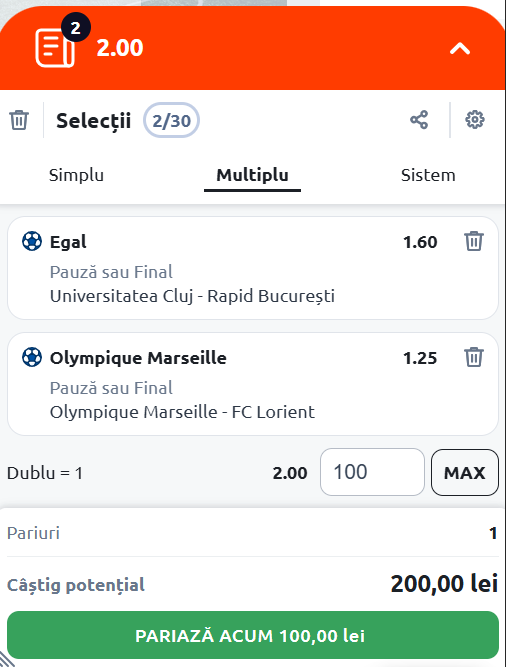Collapse the bet slip with chevron arrow
The height and width of the screenshot is (667, 506).
pyautogui.click(x=460, y=49)
